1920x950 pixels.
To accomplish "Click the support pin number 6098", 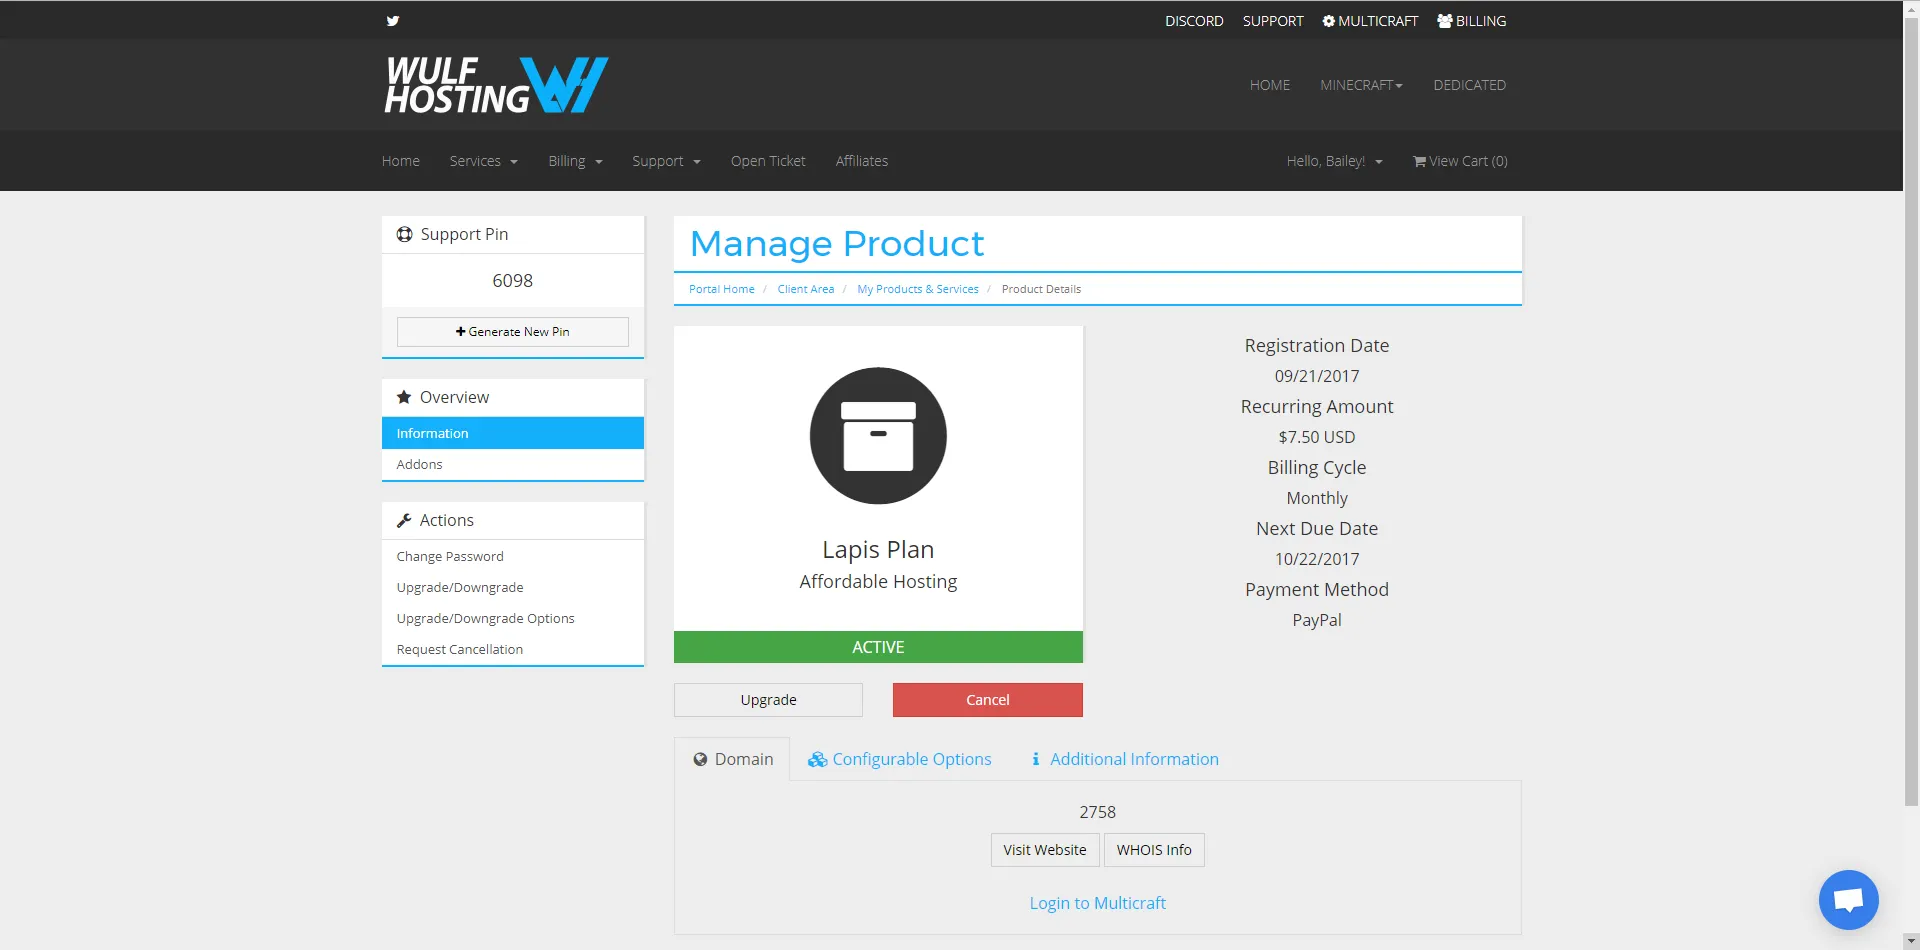I will coord(513,281).
